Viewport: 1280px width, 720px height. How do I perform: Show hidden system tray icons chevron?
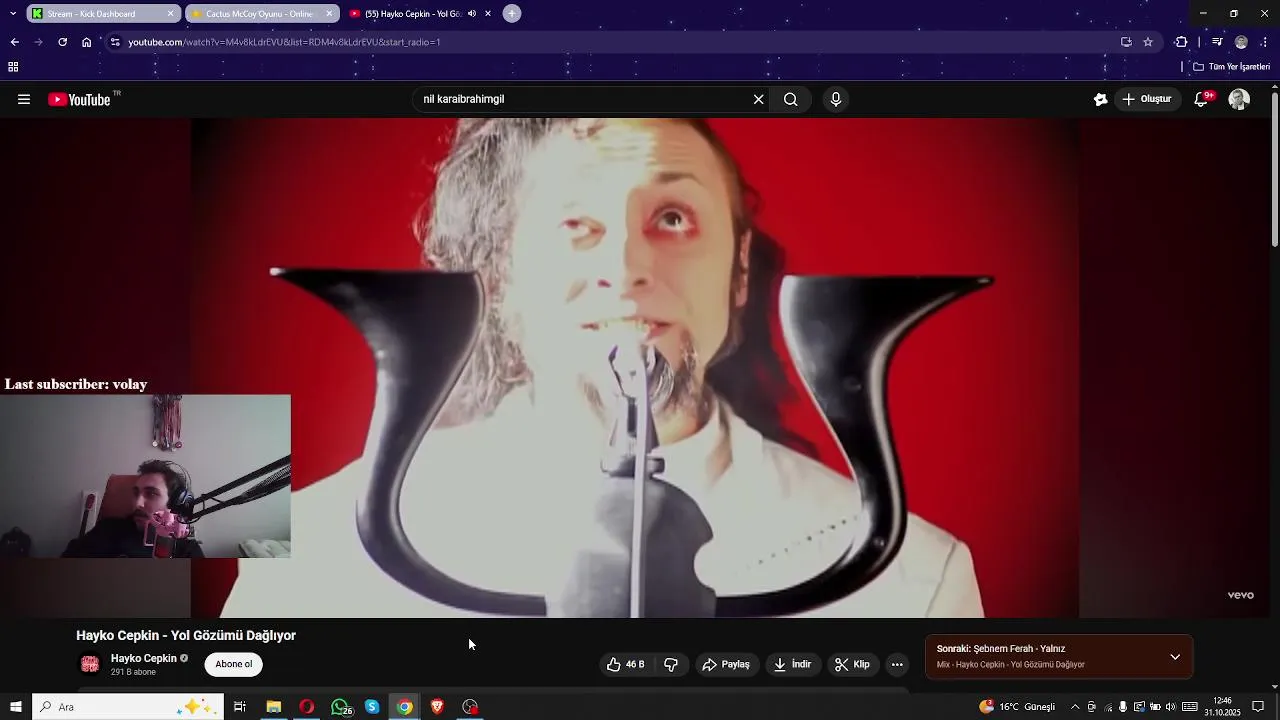click(1075, 707)
